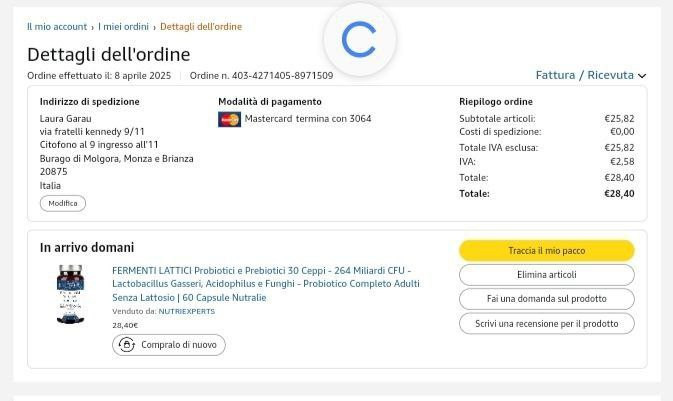This screenshot has width=673, height=401.
Task: Open Scrivi una recensione per il prodotto
Action: click(x=546, y=324)
